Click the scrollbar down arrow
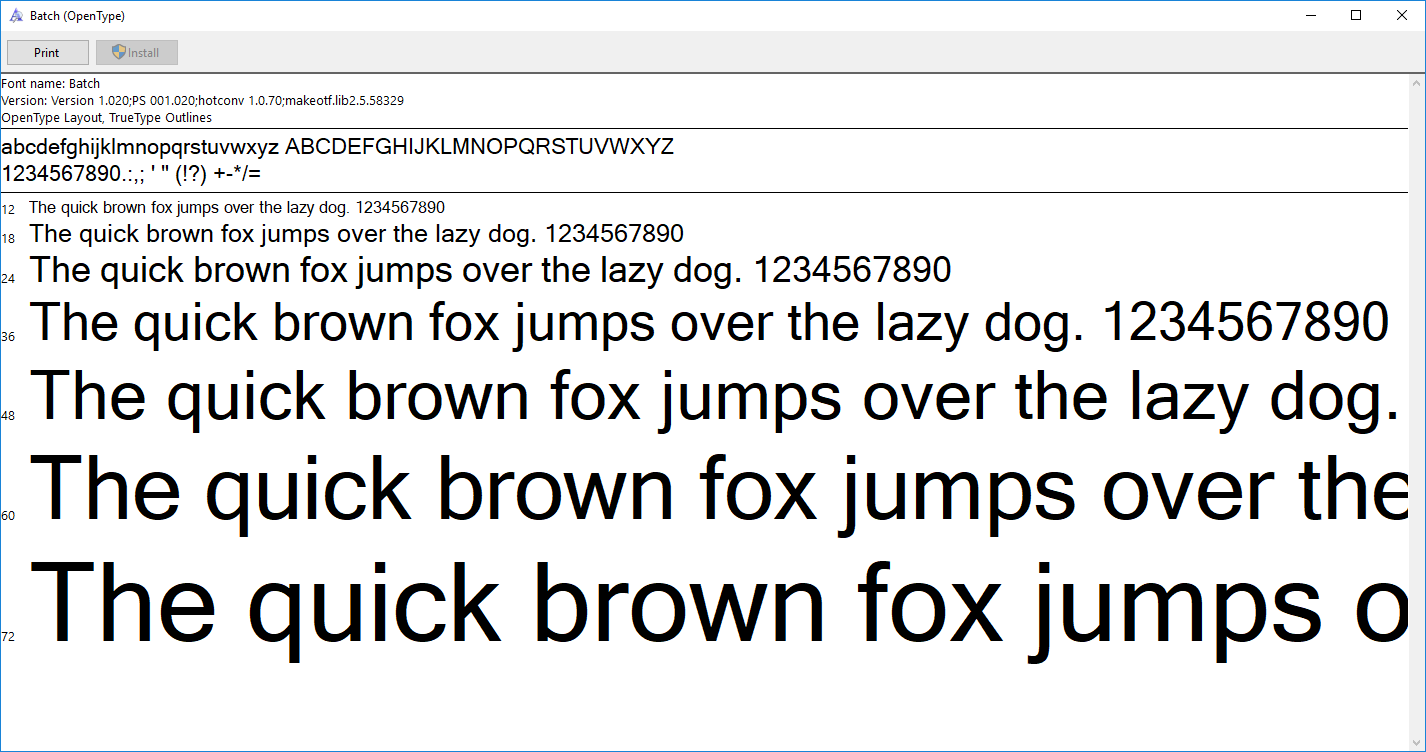 point(1418,740)
